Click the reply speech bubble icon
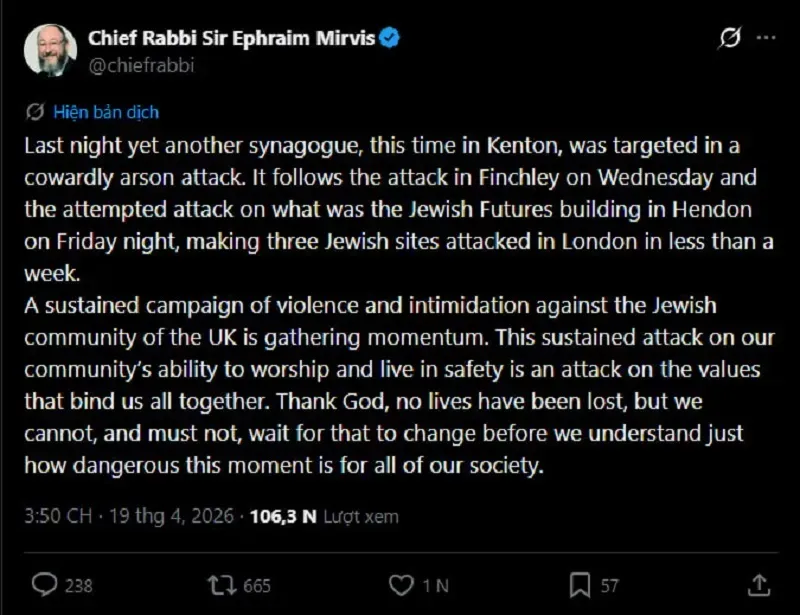Image resolution: width=800 pixels, height=615 pixels. [44, 584]
